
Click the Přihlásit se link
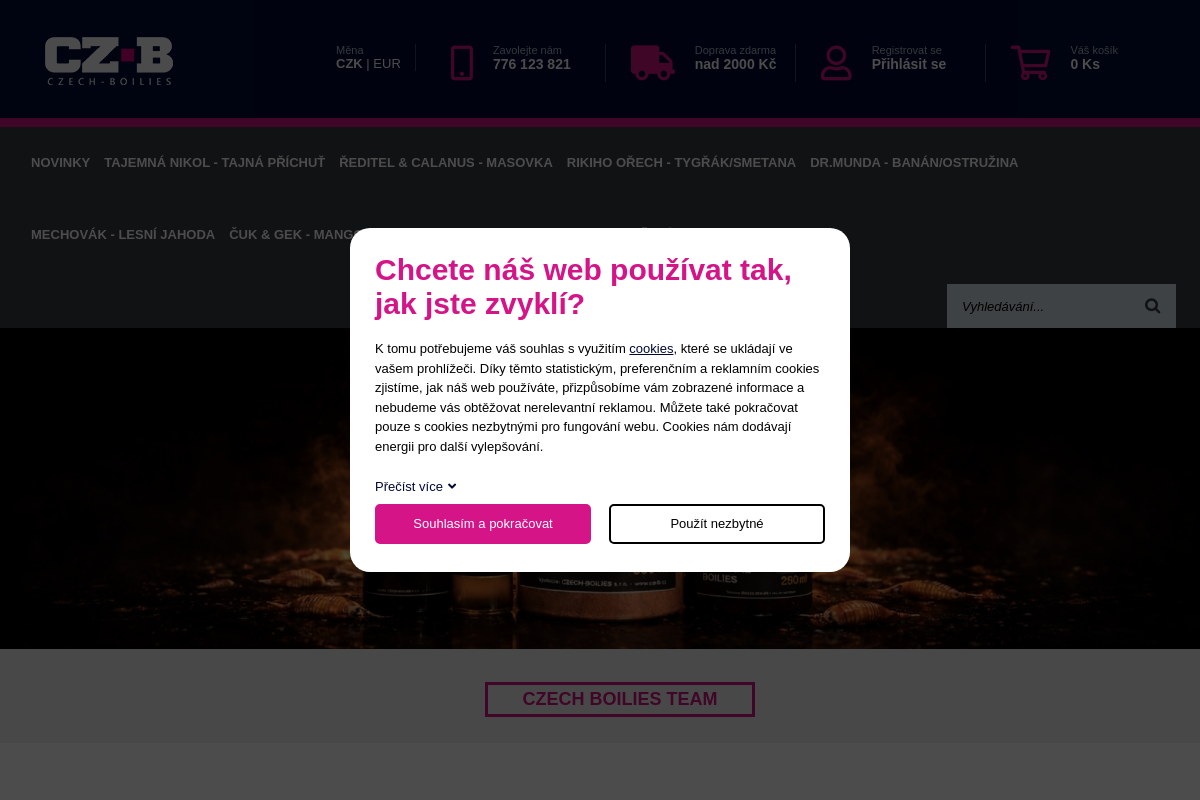tap(908, 64)
